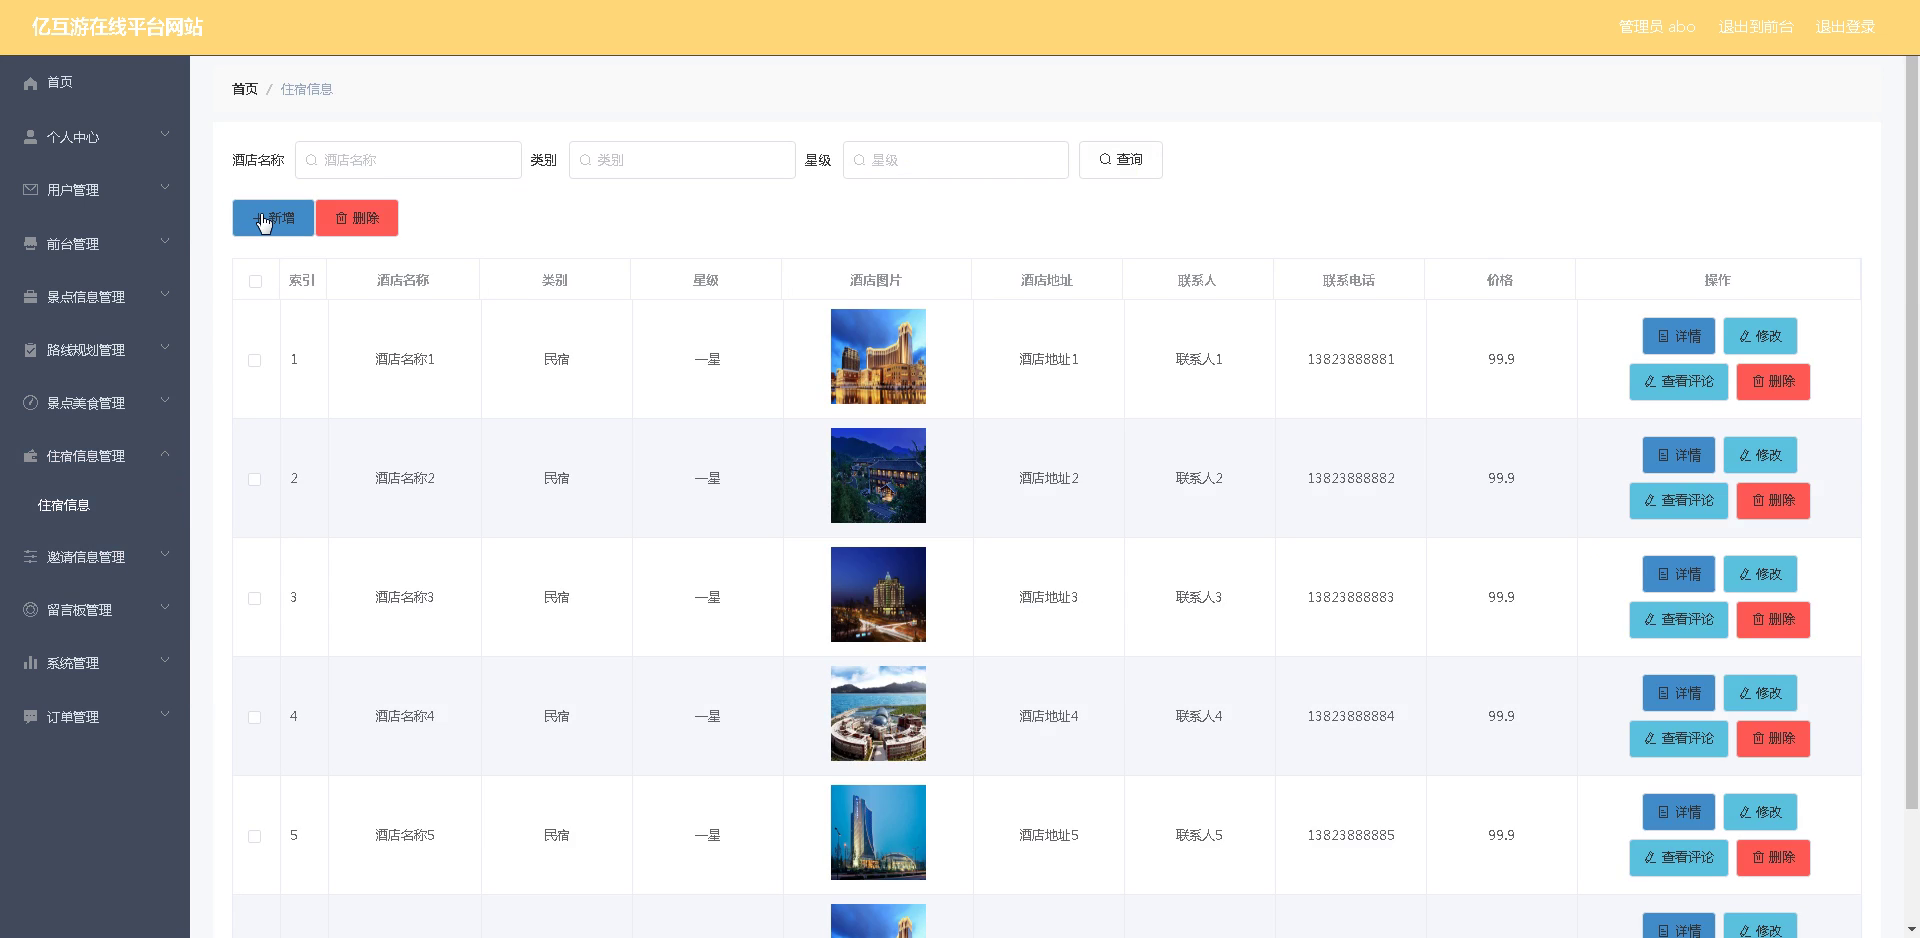Open the 系统管理 sidebar menu
The image size is (1920, 938).
(x=95, y=663)
